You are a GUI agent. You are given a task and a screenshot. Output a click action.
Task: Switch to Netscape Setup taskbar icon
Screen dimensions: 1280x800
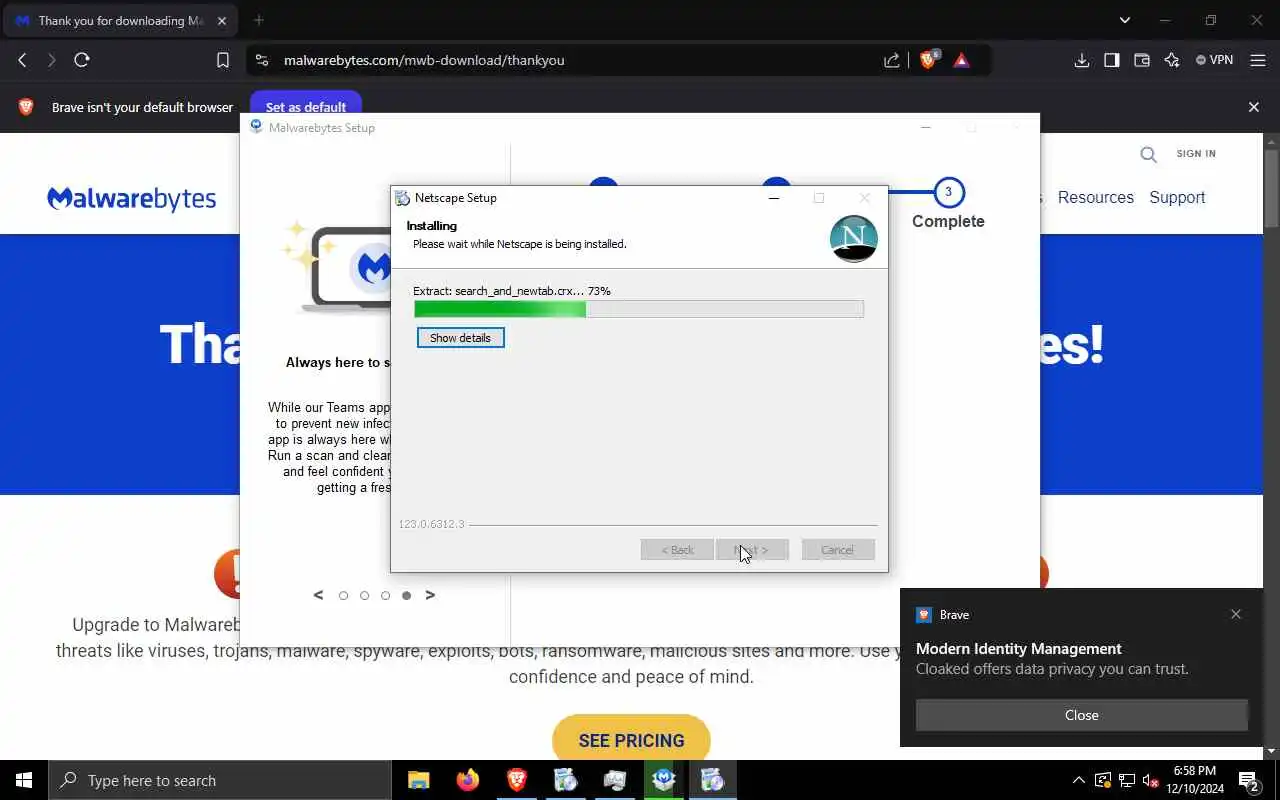pos(713,780)
